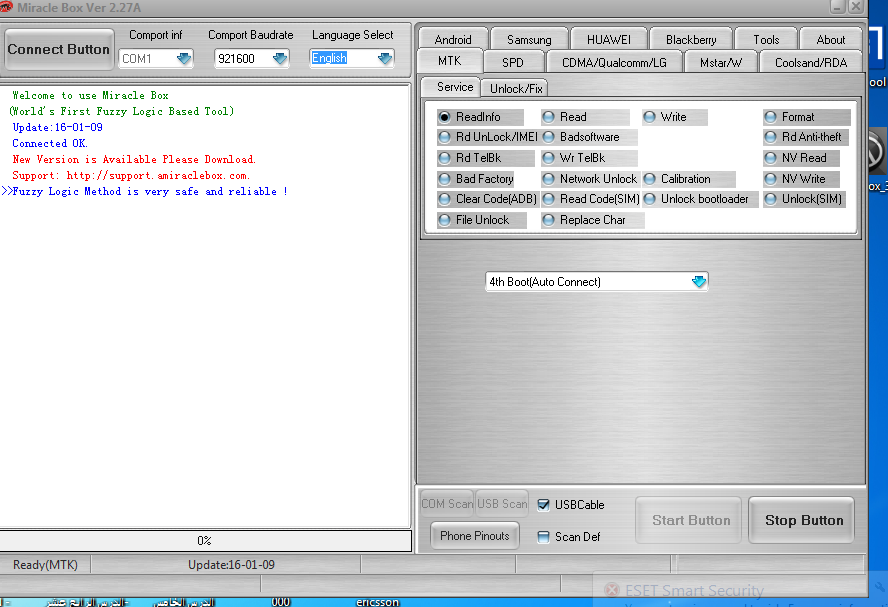Click the Start Button
The width and height of the screenshot is (888, 607).
pyautogui.click(x=689, y=520)
